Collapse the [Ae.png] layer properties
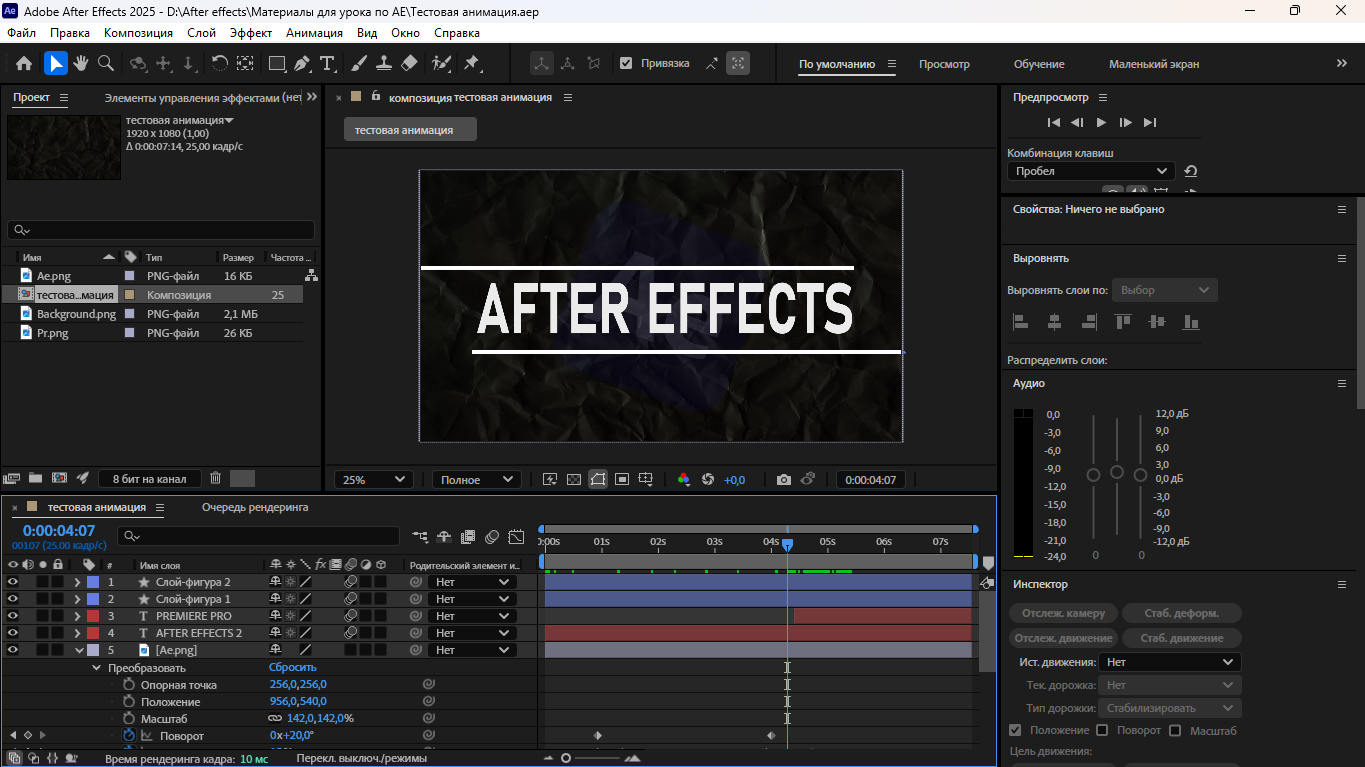 click(78, 650)
